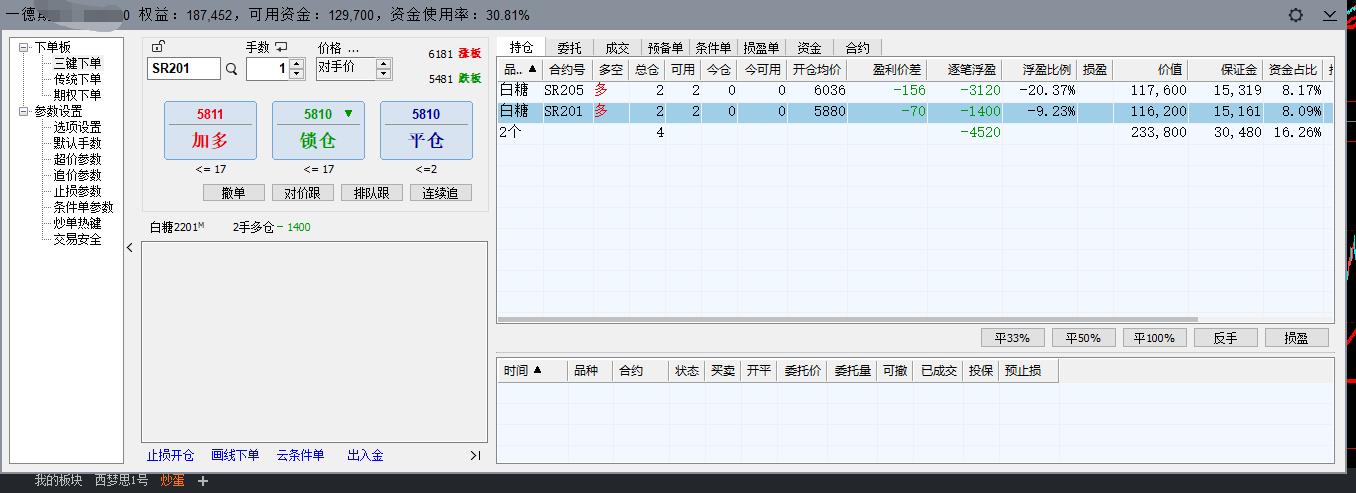Collapse the 下单板 tree node

tap(24, 47)
